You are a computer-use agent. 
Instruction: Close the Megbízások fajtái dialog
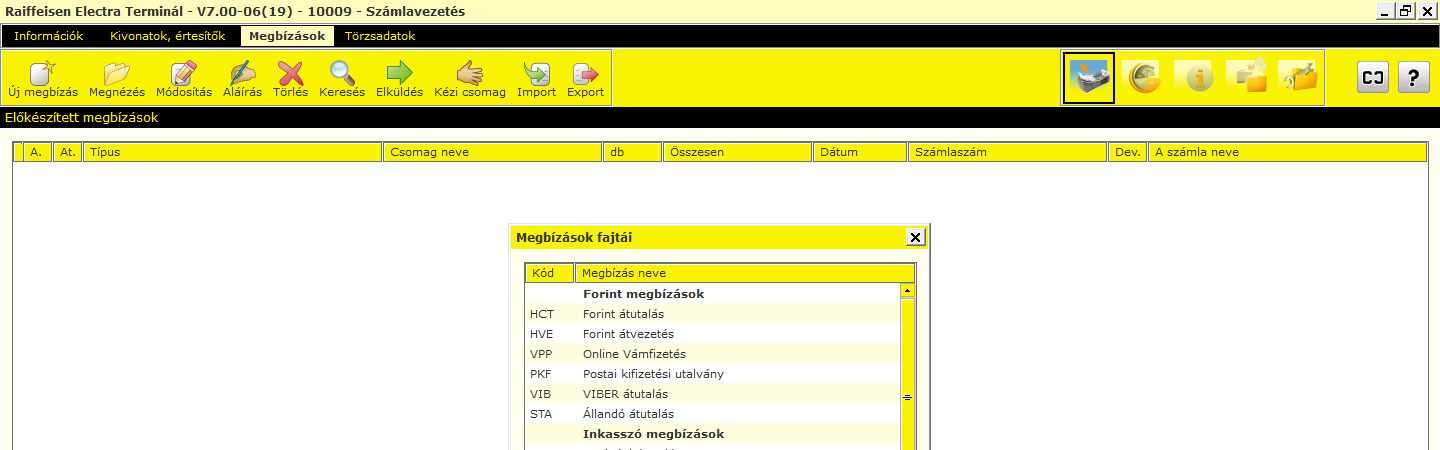pyautogui.click(x=915, y=237)
